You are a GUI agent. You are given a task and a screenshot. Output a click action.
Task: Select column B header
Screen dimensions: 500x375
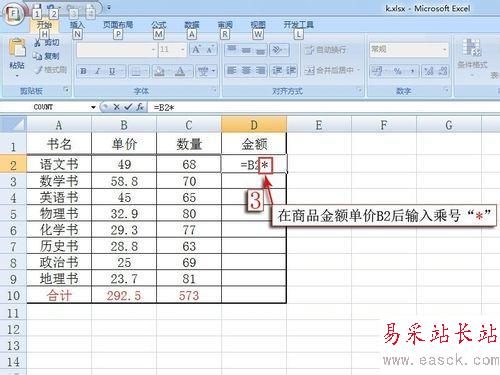124,125
